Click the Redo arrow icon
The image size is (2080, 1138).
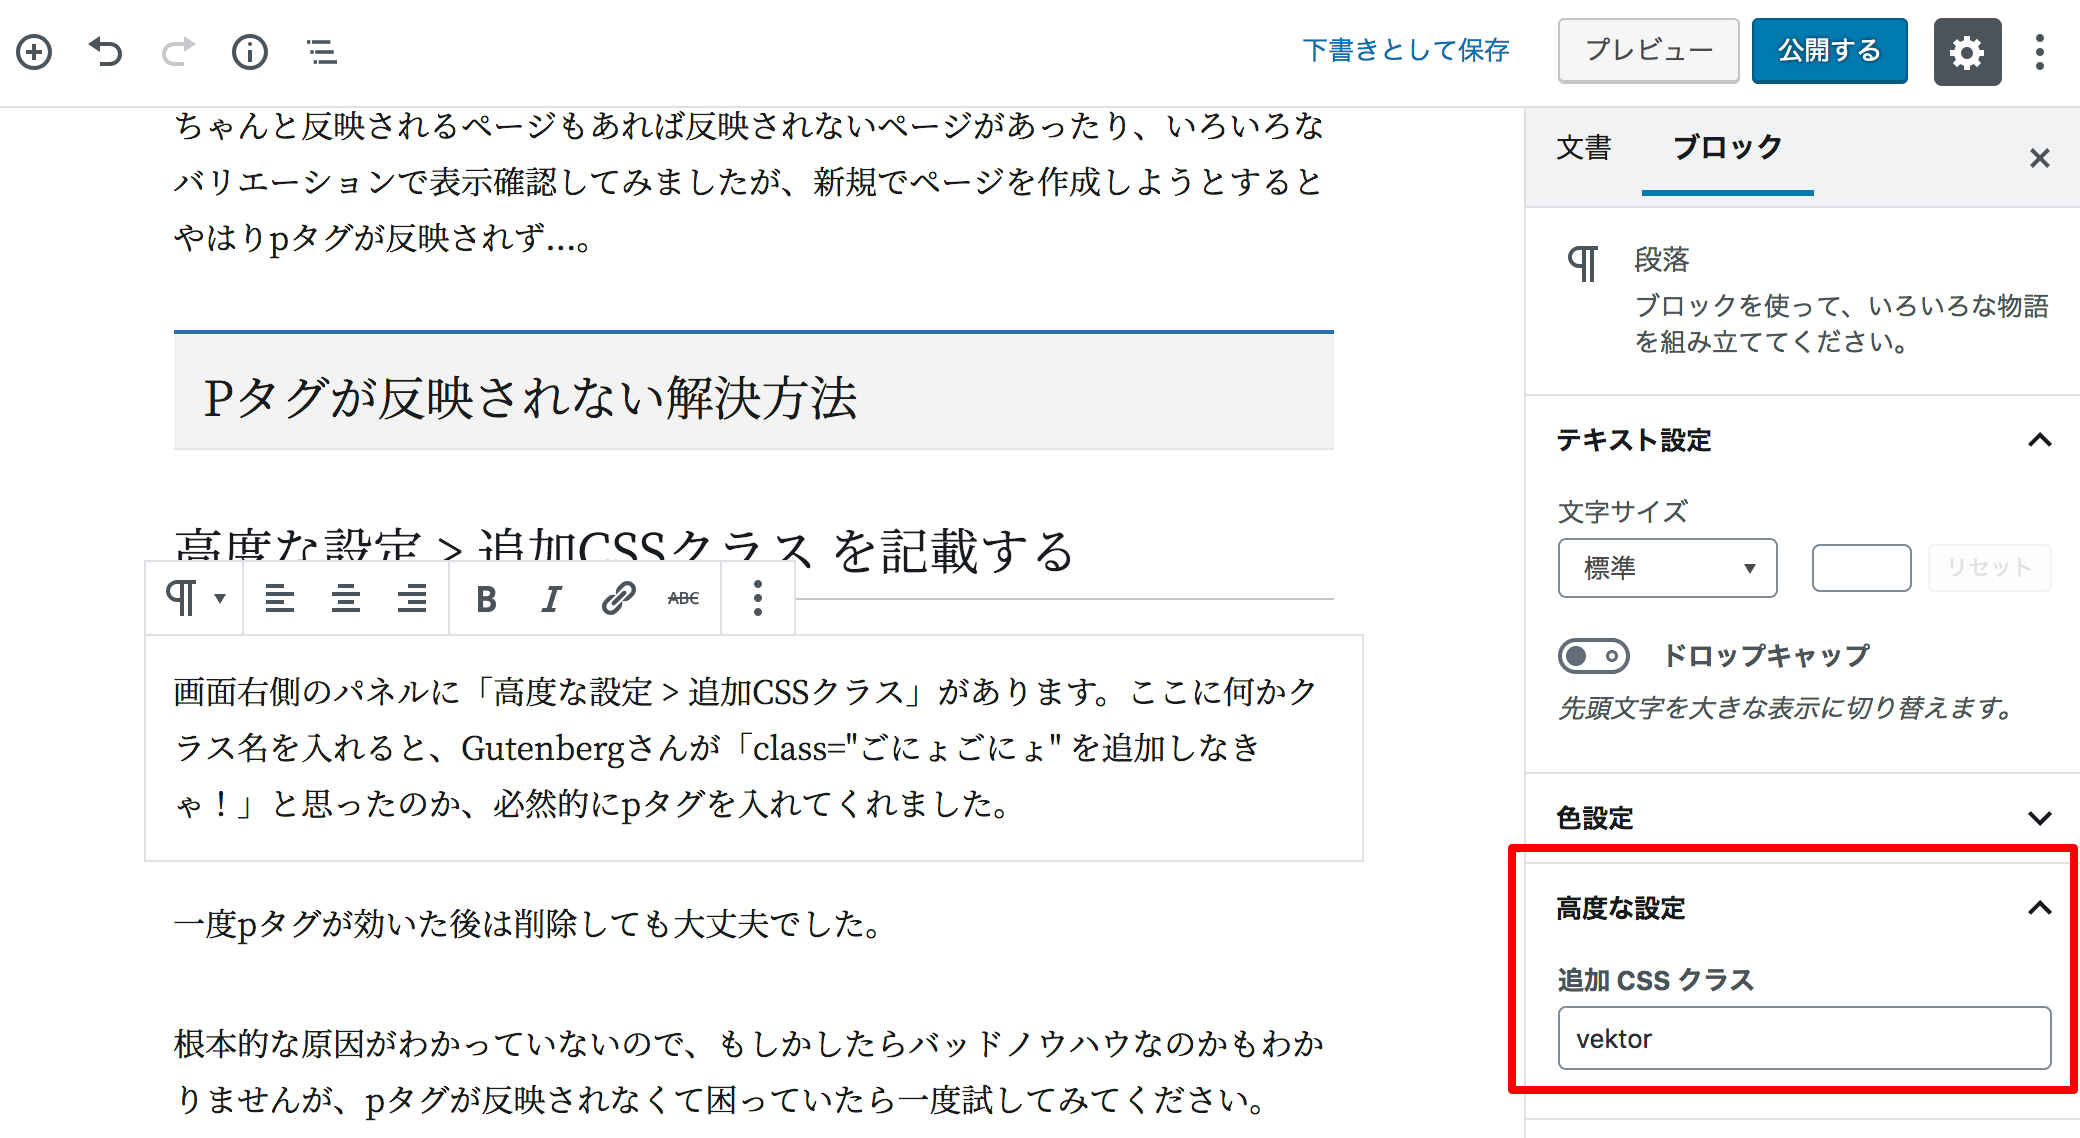178,51
